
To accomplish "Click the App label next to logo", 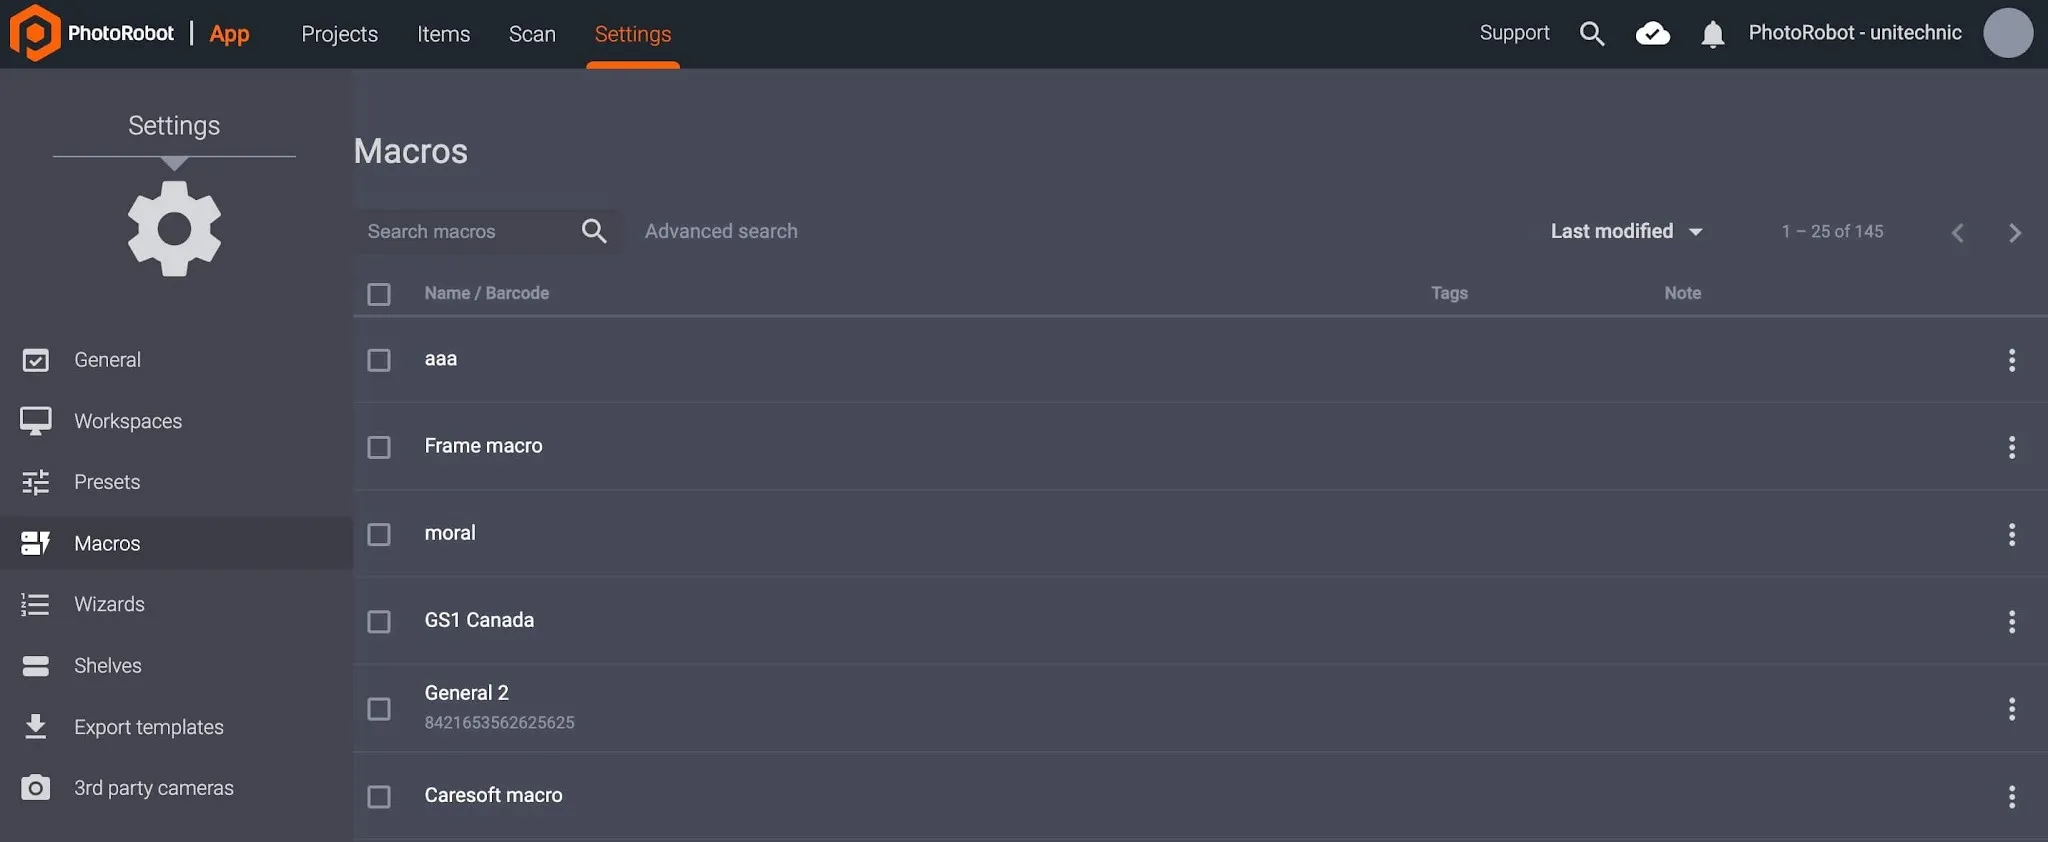I will 229,34.
